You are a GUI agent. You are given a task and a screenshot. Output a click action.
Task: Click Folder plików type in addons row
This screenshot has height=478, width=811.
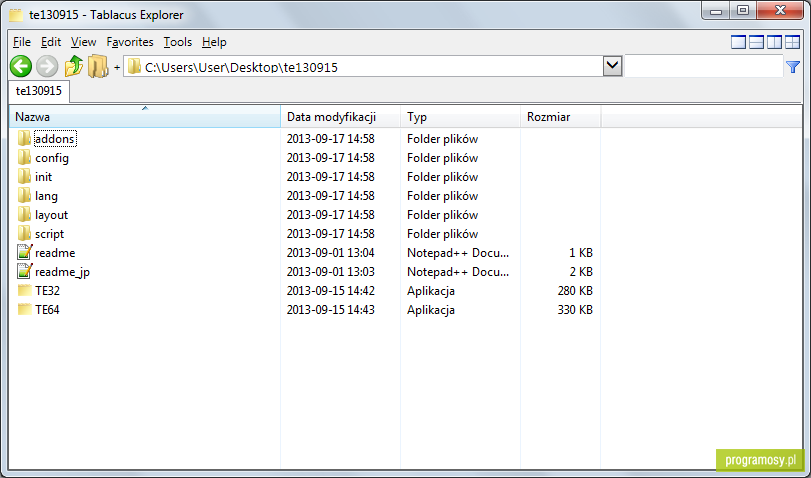442,139
